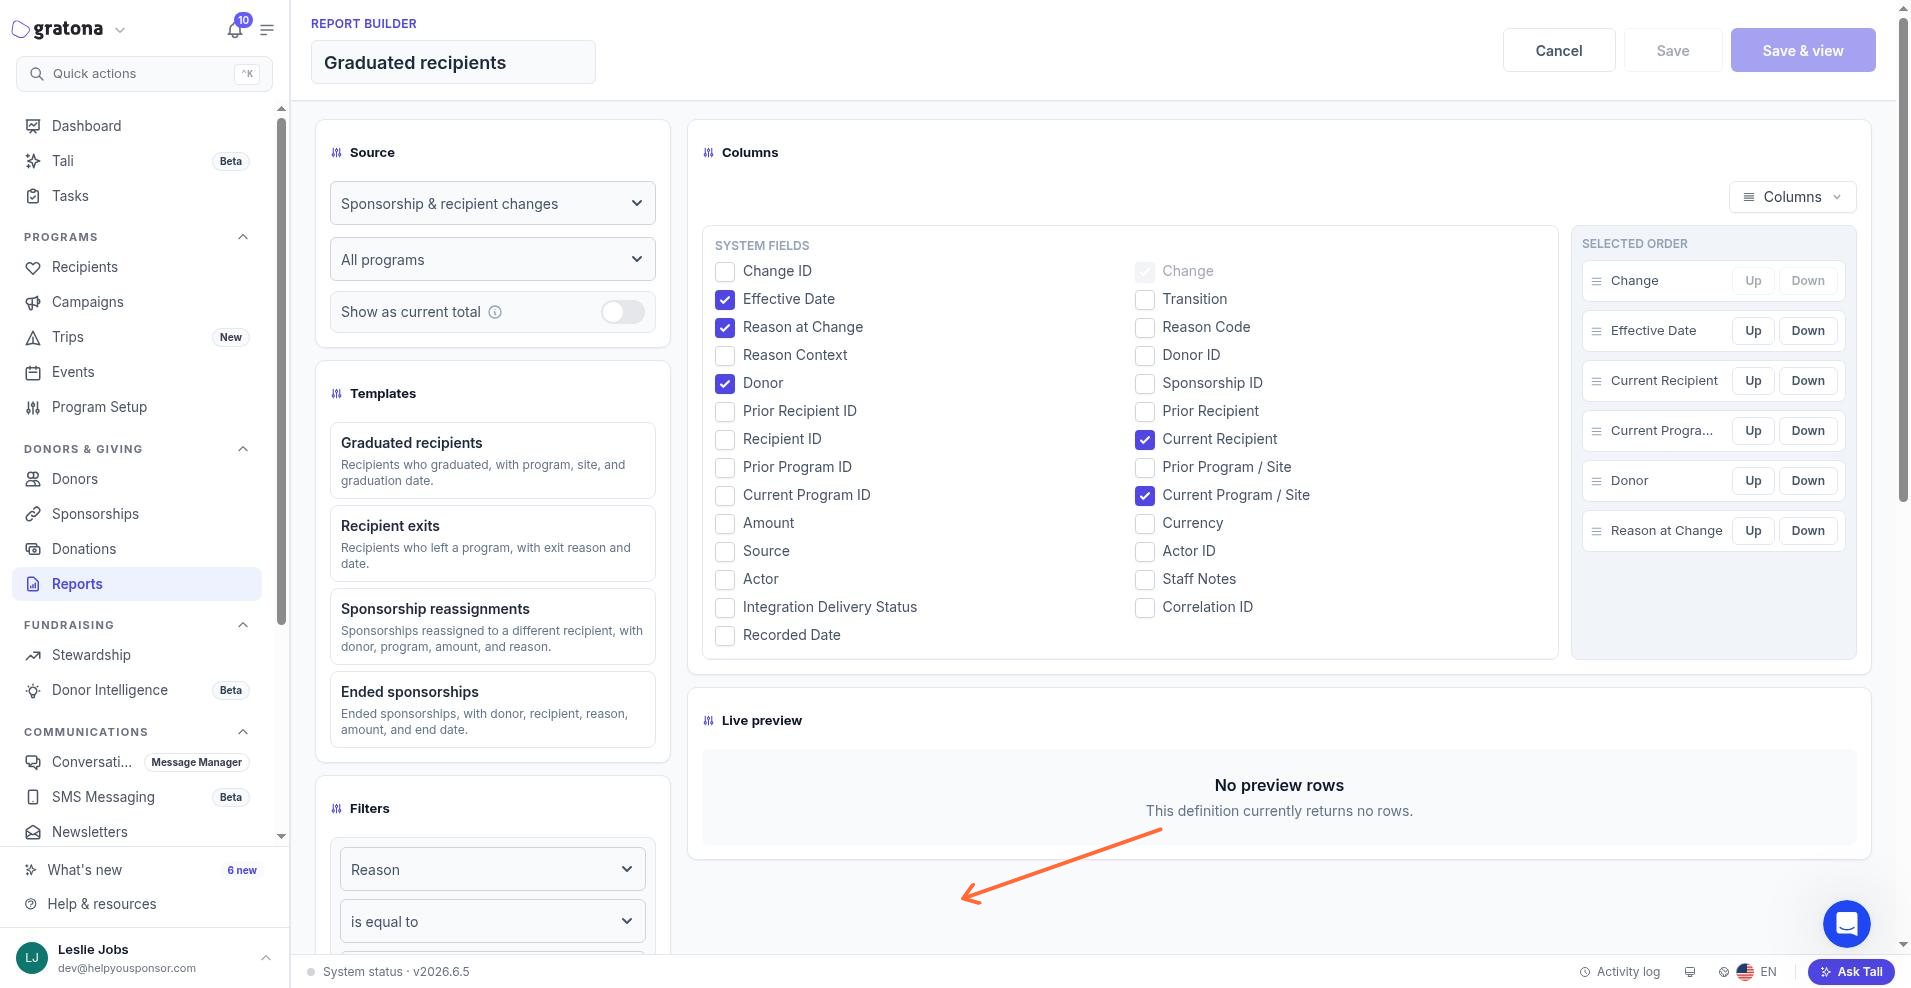The height and width of the screenshot is (988, 1911).
Task: Click the Dashboard sidebar icon
Action: (x=33, y=126)
